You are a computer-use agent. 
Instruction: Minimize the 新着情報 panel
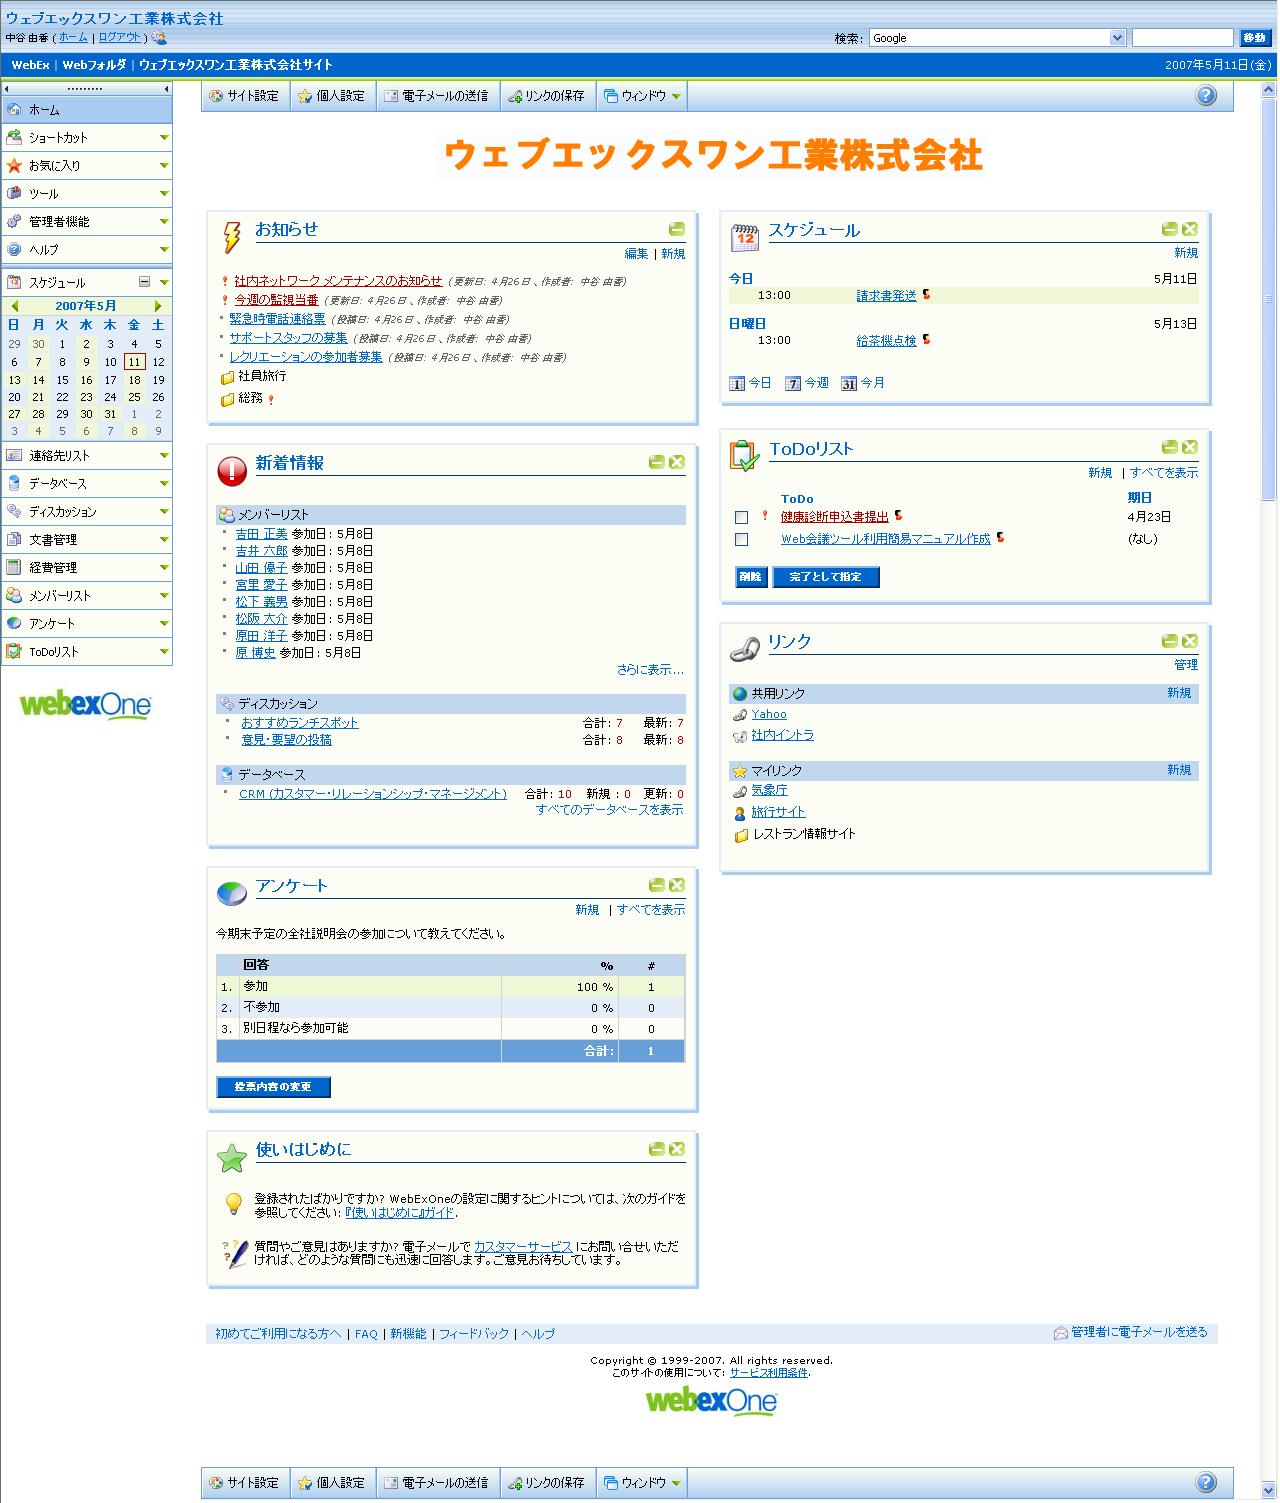click(656, 462)
